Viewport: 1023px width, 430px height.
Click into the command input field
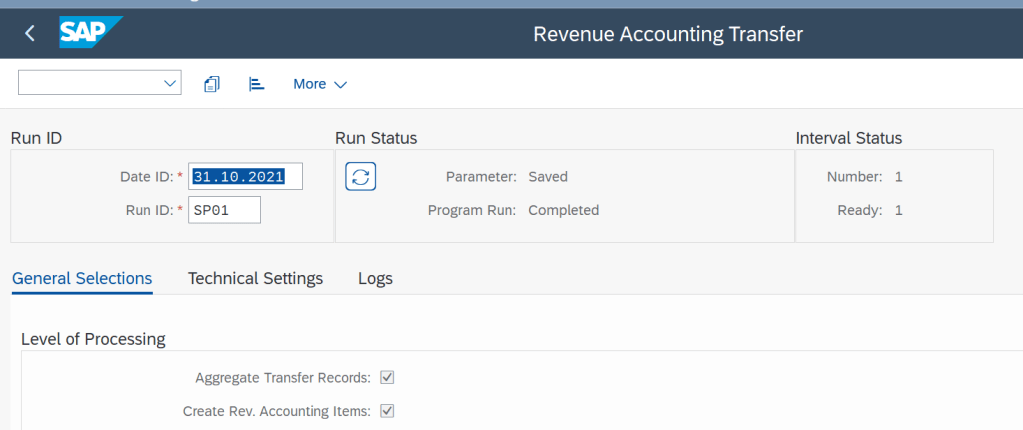coord(90,84)
